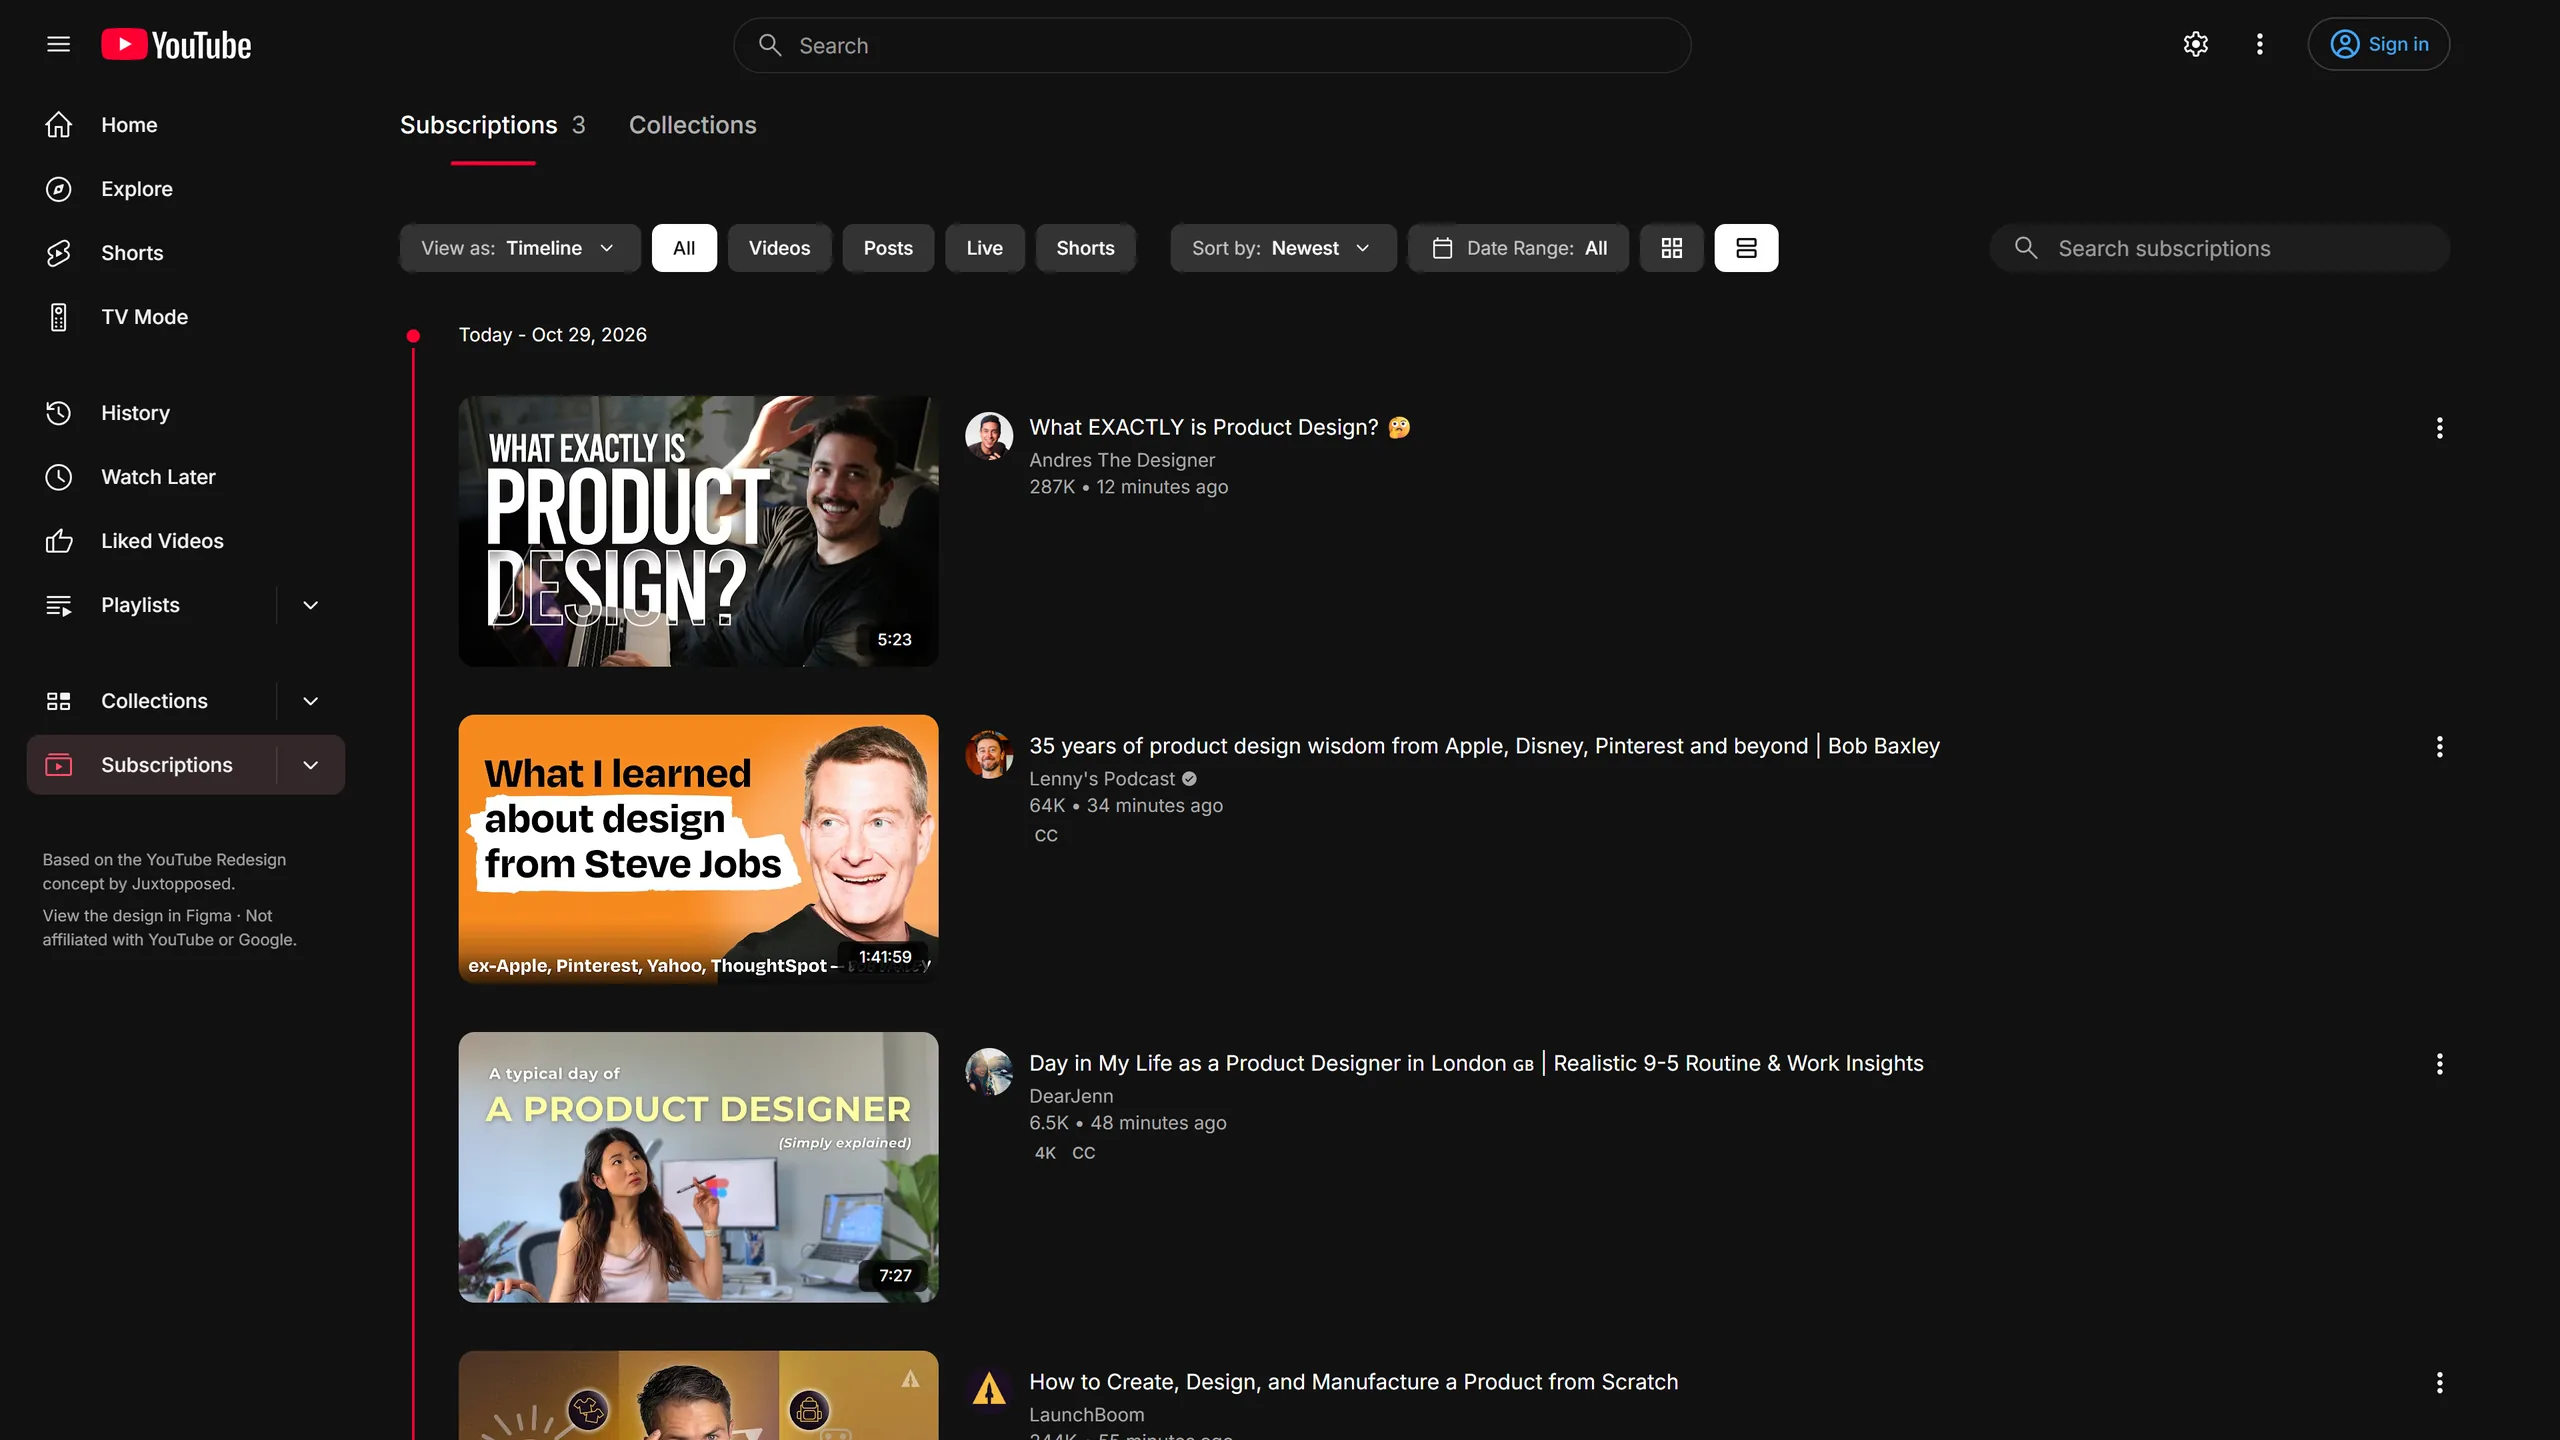
Task: Open History in the sidebar
Action: tap(186, 413)
